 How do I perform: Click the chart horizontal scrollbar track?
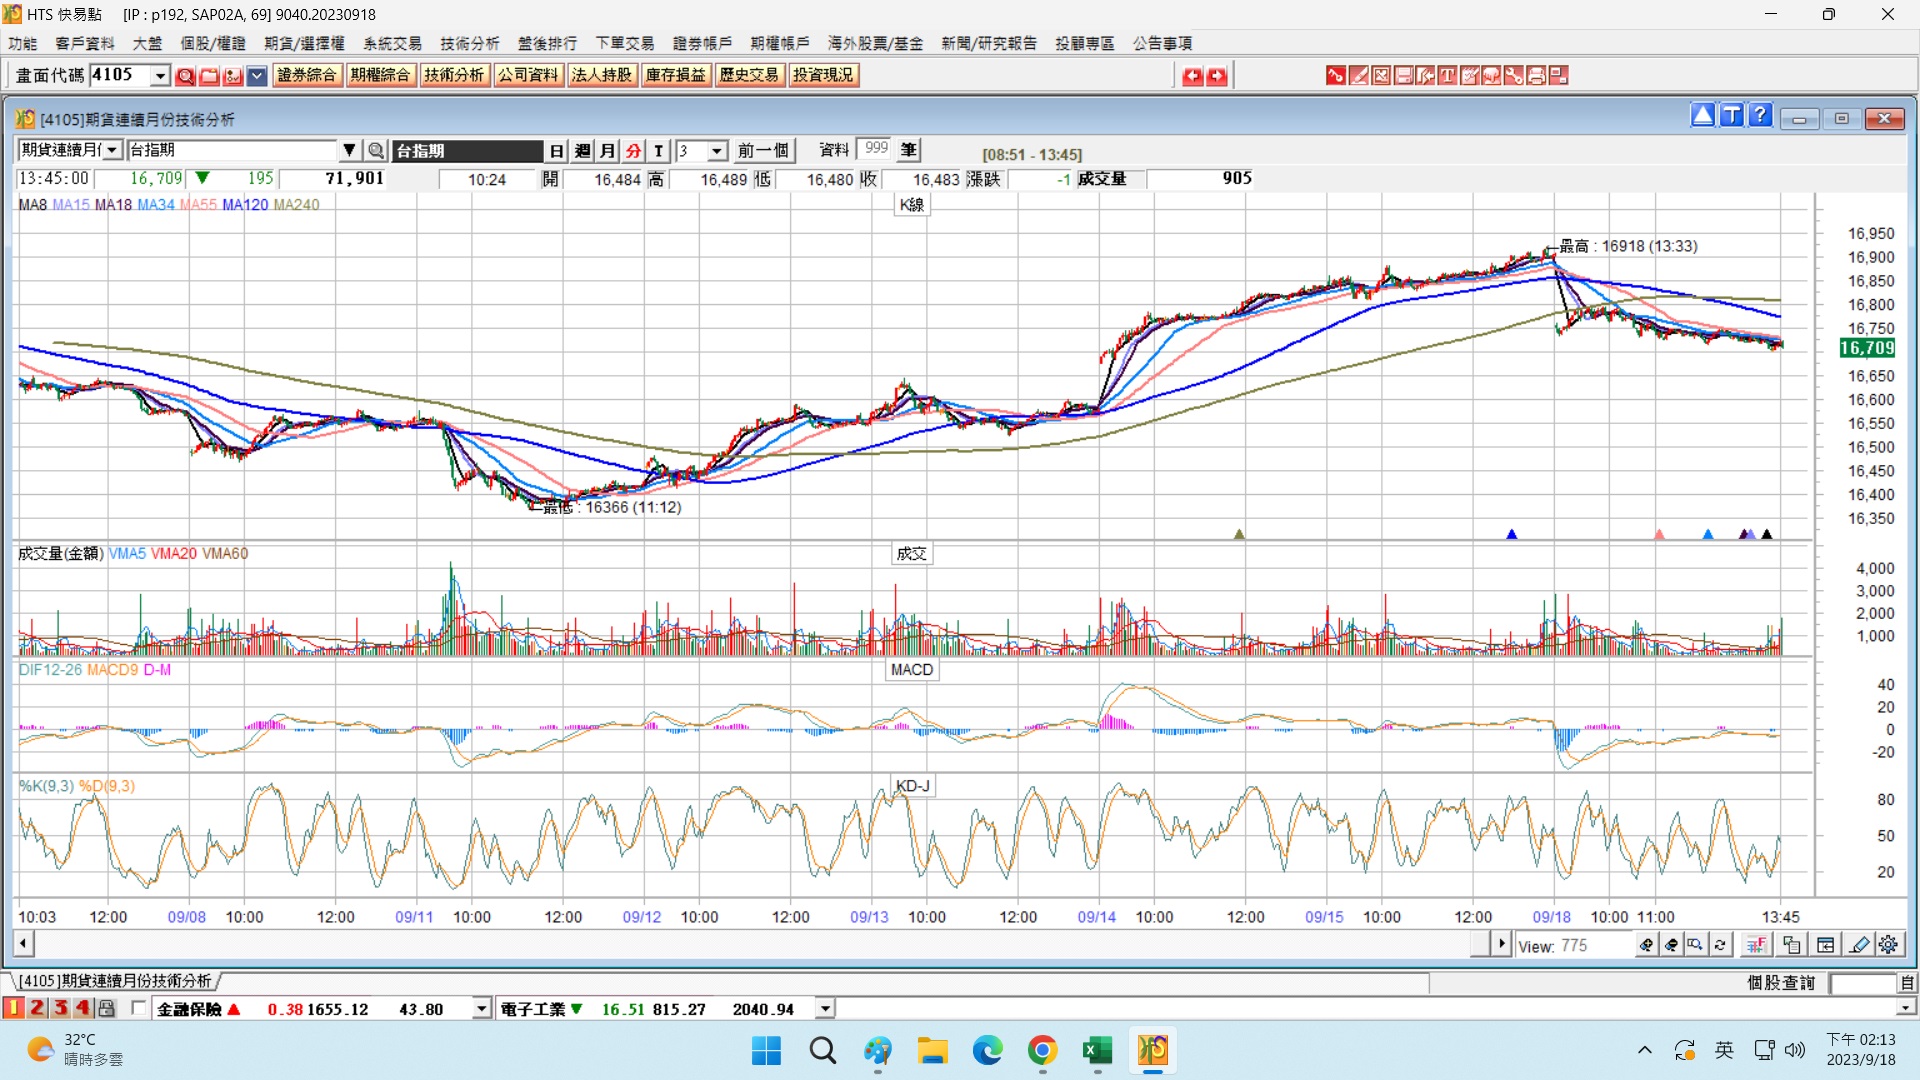750,943
